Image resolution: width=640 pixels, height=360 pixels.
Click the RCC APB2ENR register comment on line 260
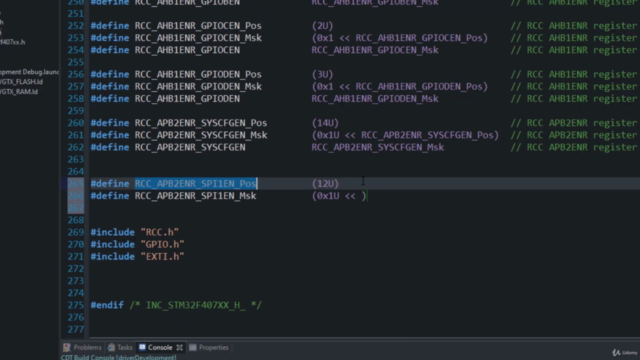tap(575, 123)
